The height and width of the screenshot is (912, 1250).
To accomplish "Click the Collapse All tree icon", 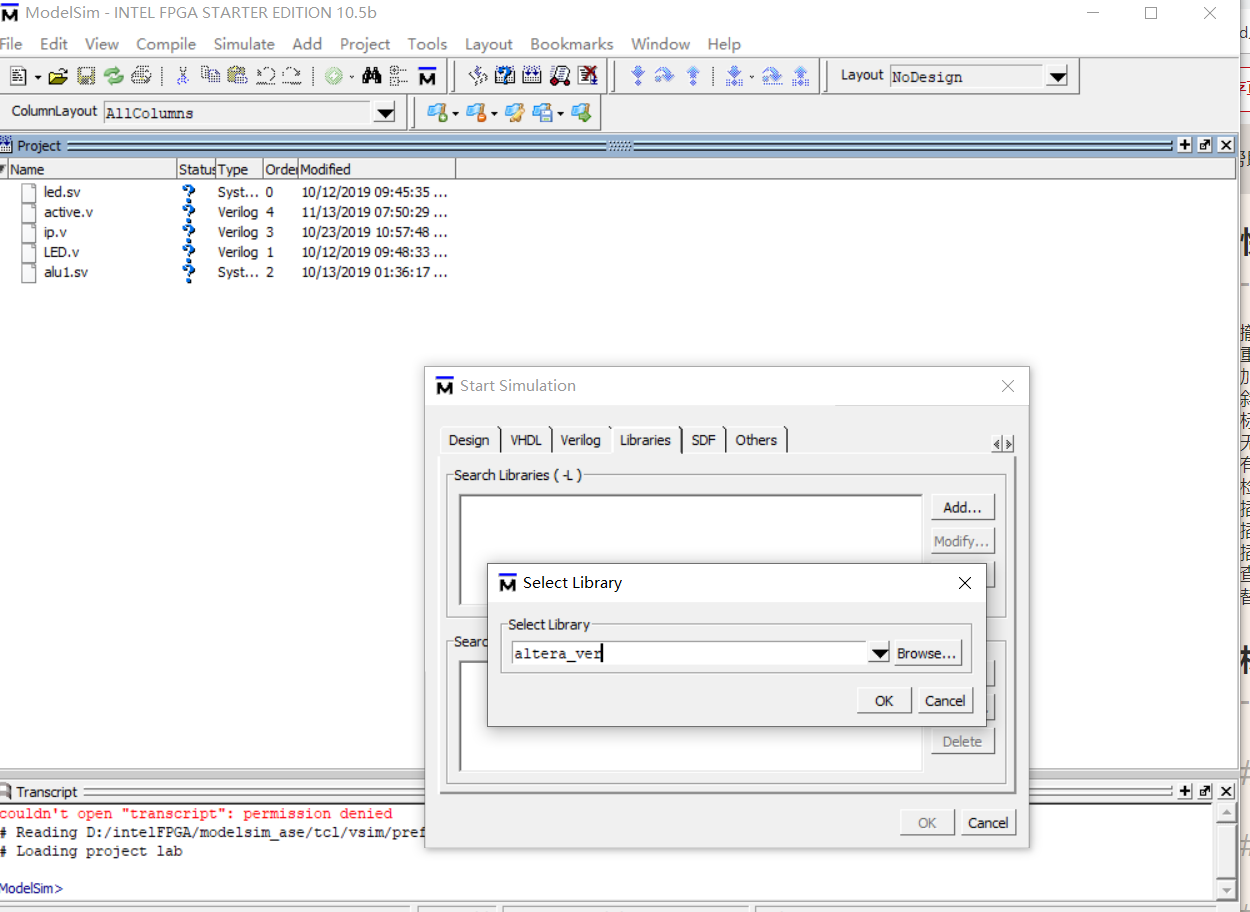I will [x=399, y=76].
